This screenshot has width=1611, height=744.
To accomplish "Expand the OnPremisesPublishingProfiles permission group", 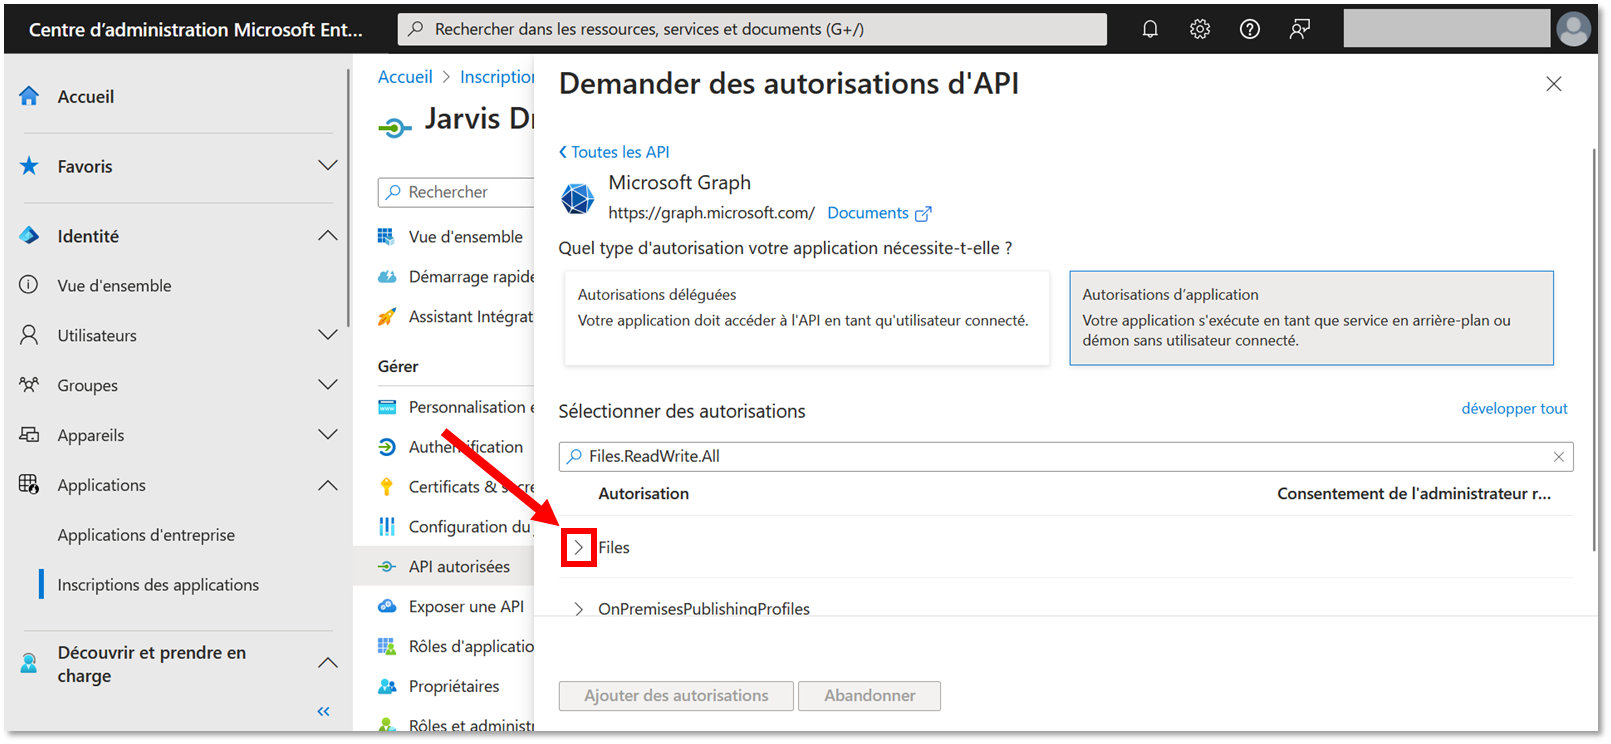I will pyautogui.click(x=578, y=609).
